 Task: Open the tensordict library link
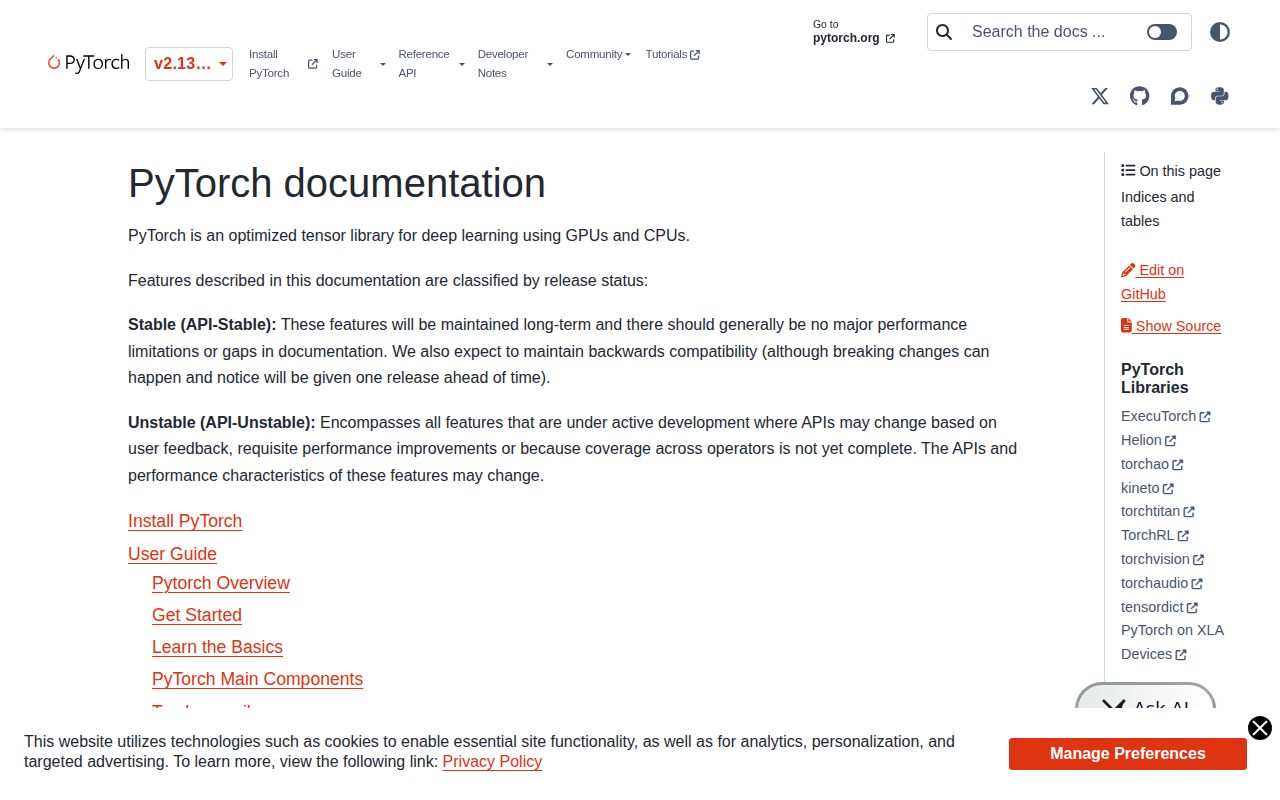[x=1160, y=607]
